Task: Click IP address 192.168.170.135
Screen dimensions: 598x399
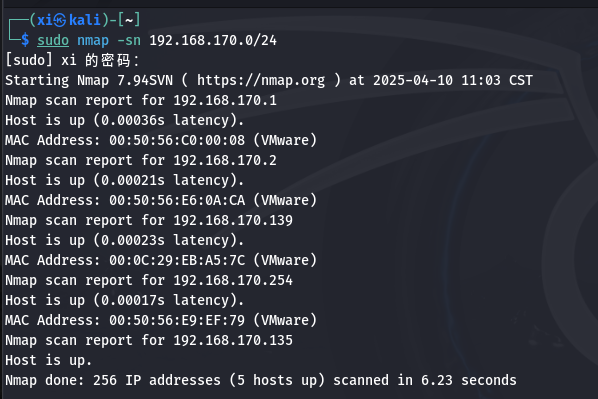Action: coord(233,340)
